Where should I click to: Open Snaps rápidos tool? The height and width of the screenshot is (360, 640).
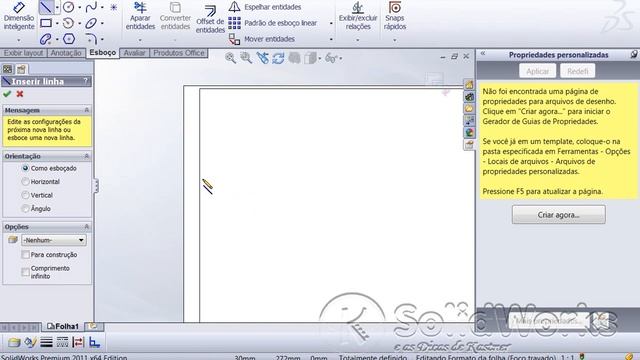tap(395, 16)
